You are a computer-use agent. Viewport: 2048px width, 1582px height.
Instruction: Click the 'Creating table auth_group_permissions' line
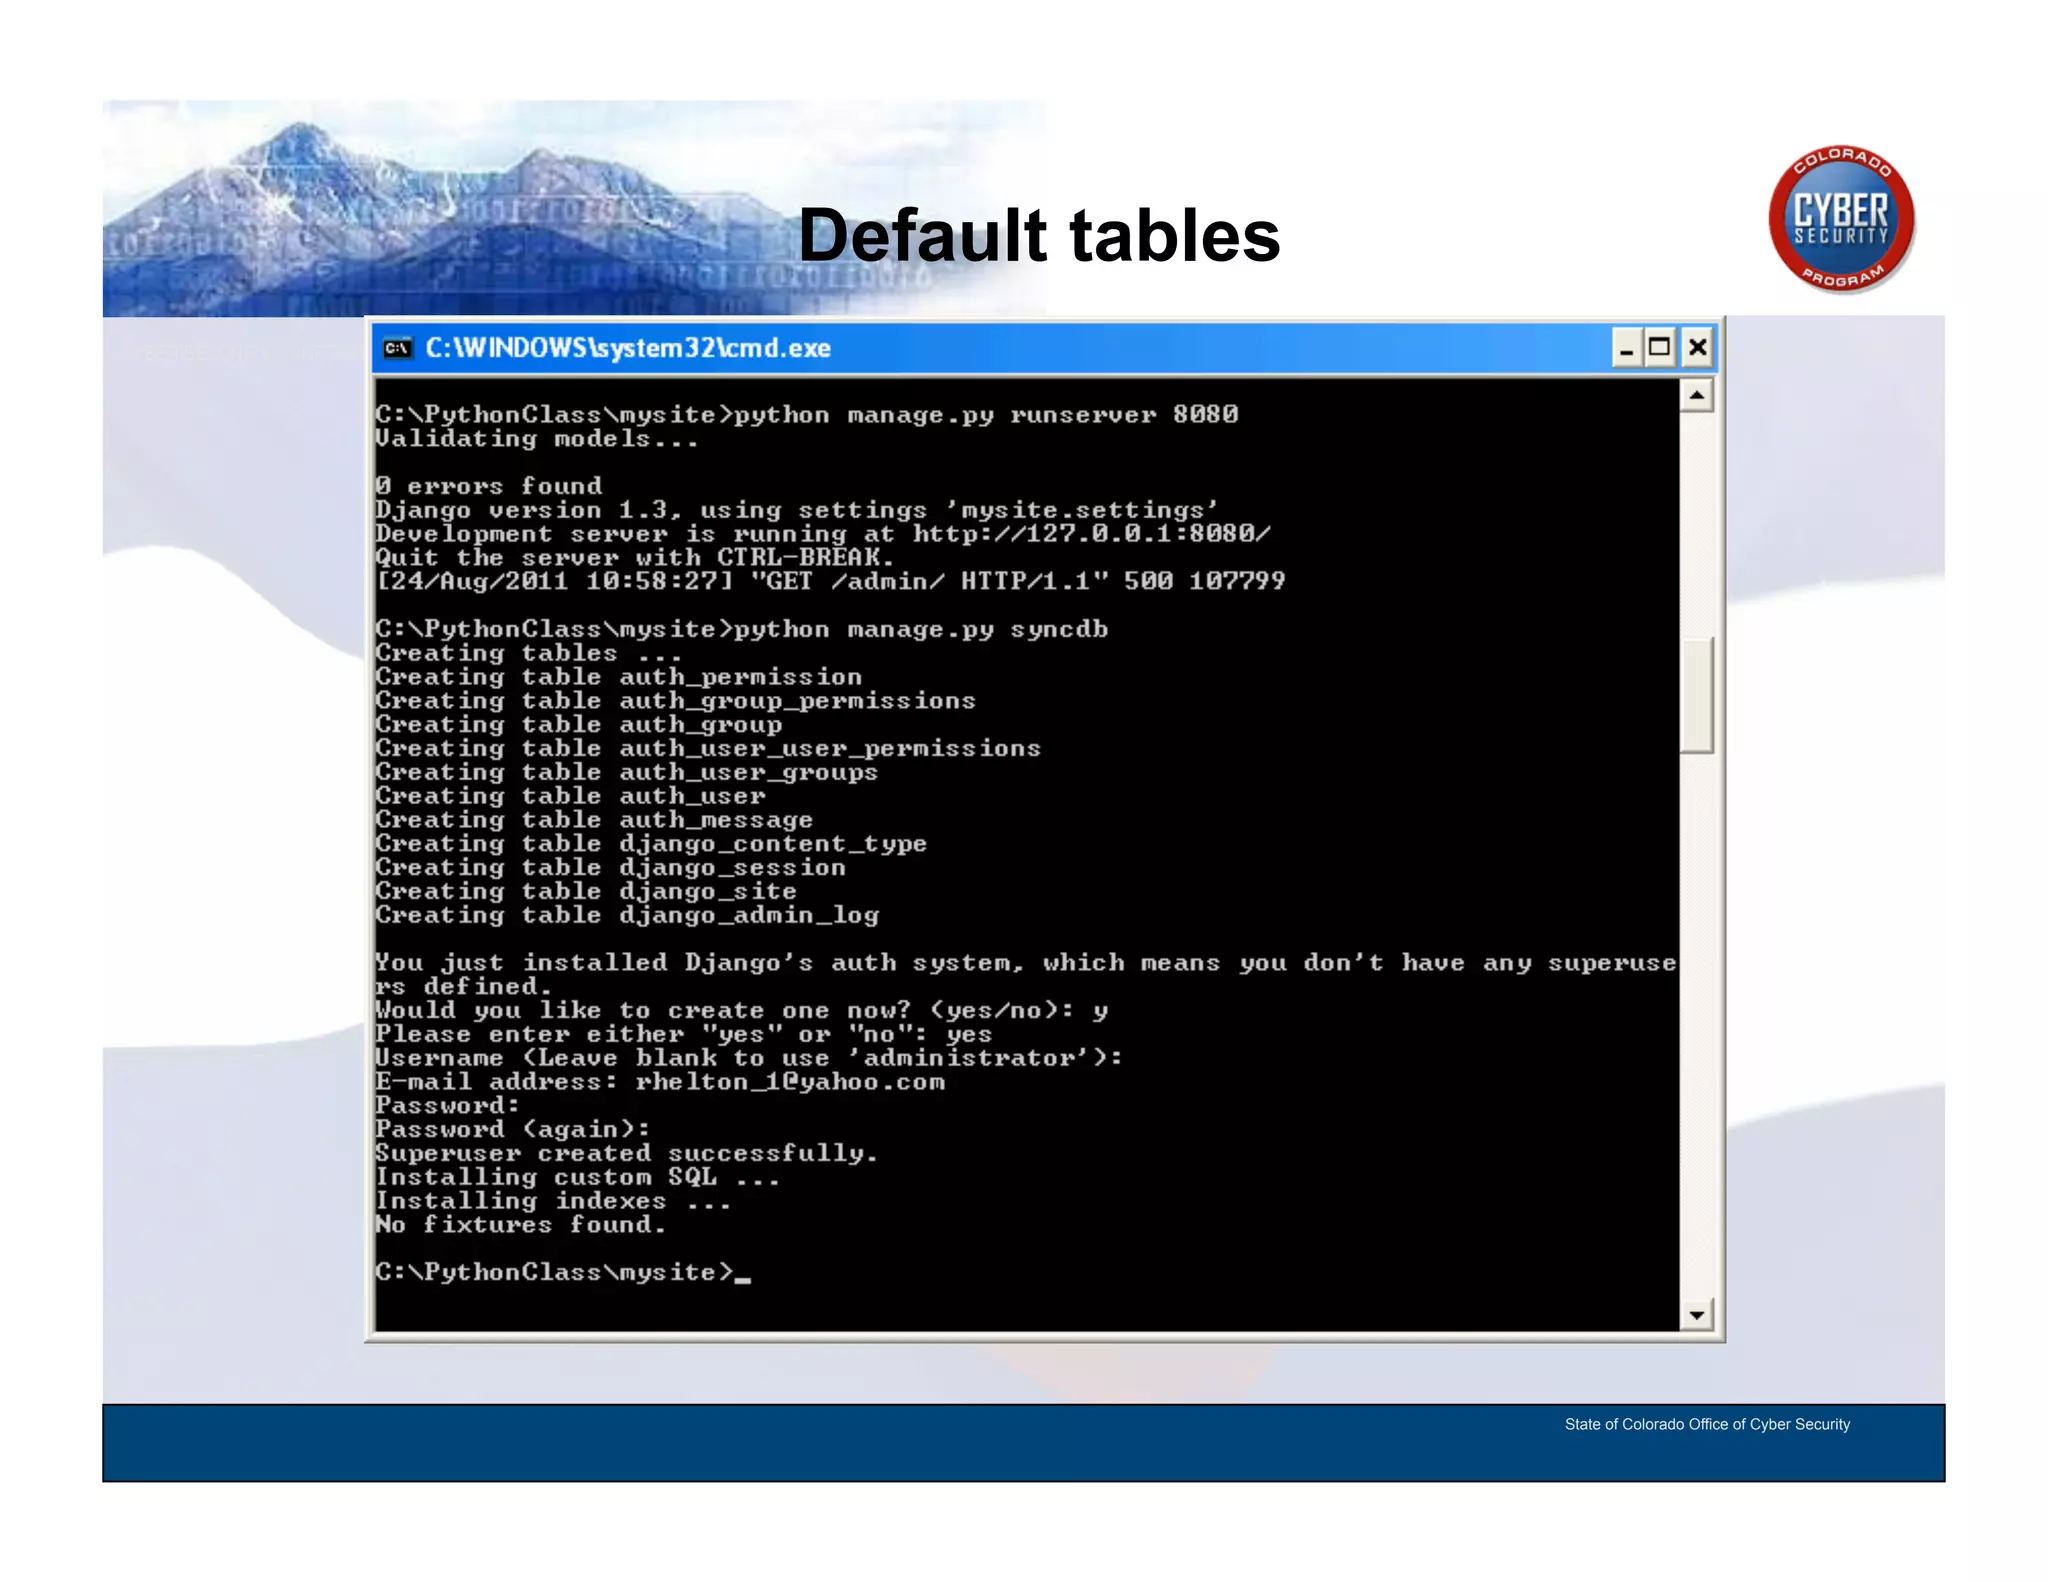coord(676,702)
